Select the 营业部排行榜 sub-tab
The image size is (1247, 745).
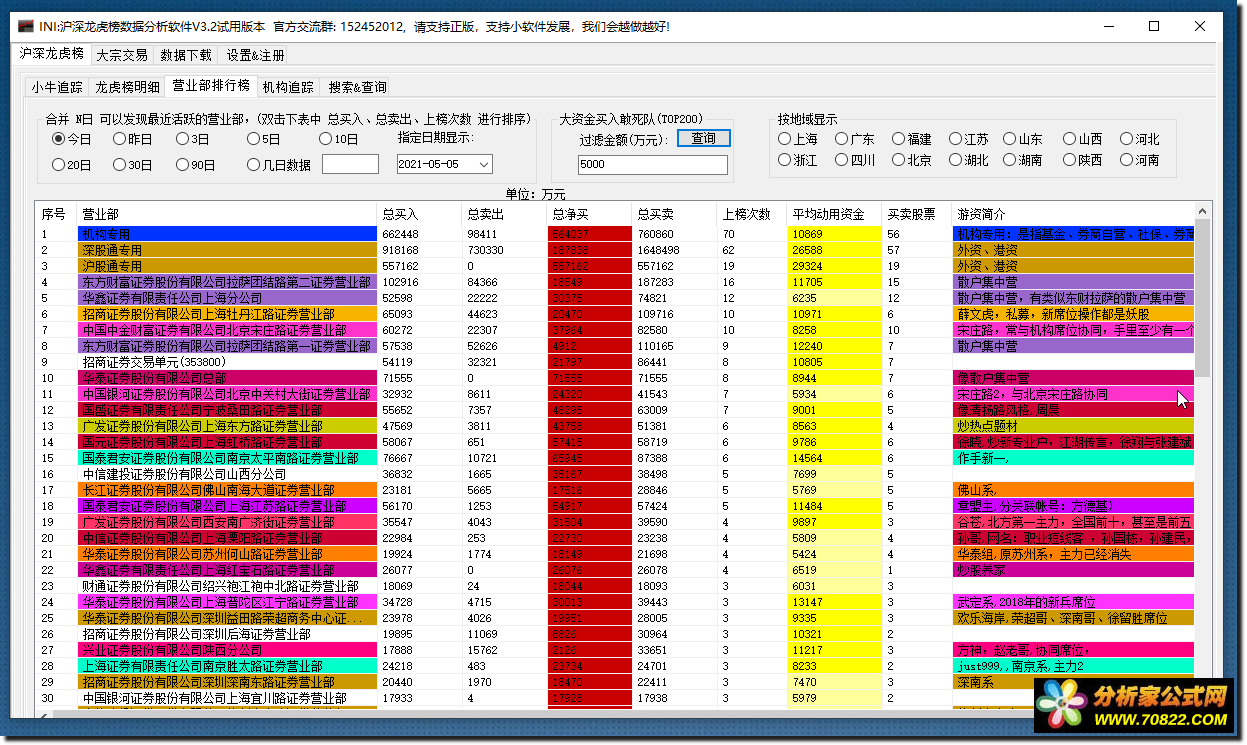211,86
